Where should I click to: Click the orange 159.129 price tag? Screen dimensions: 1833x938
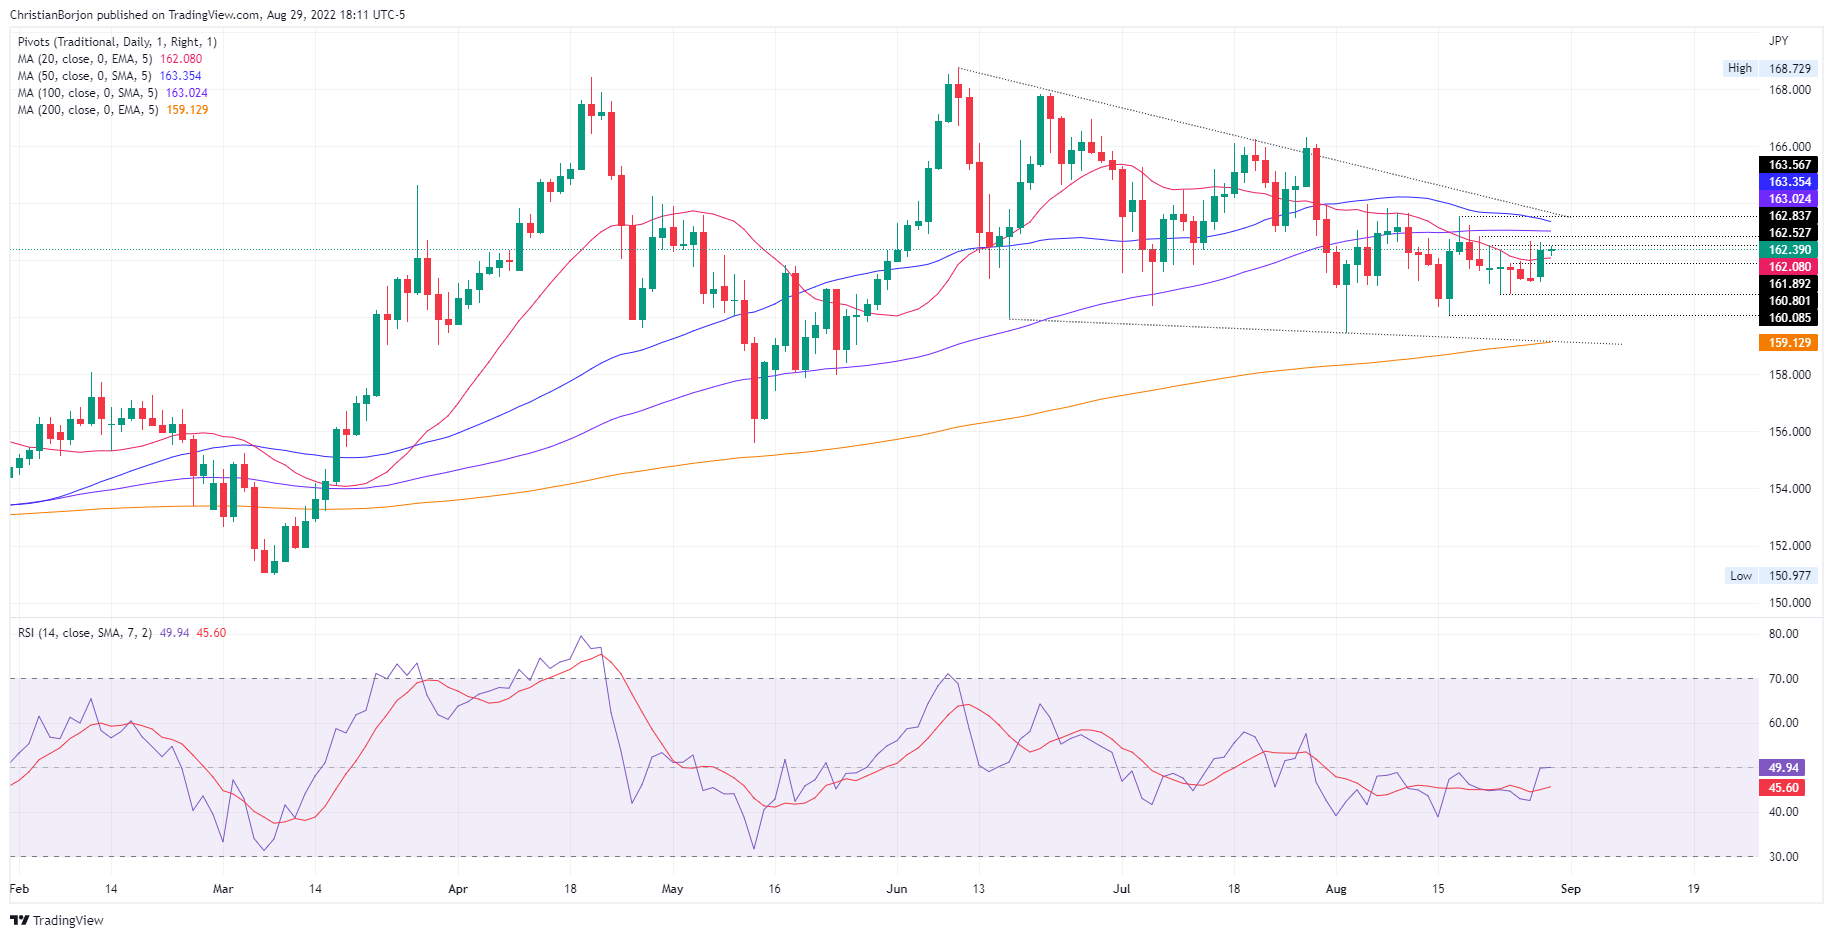coord(1789,343)
